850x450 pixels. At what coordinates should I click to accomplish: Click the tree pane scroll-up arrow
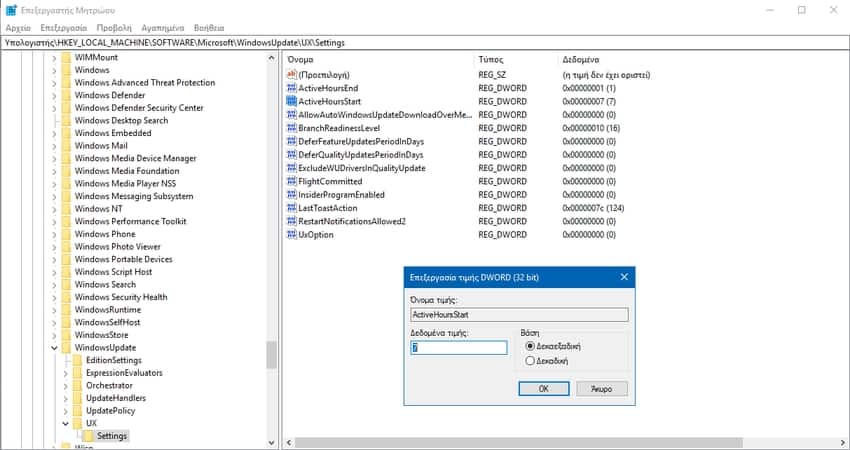(x=272, y=57)
